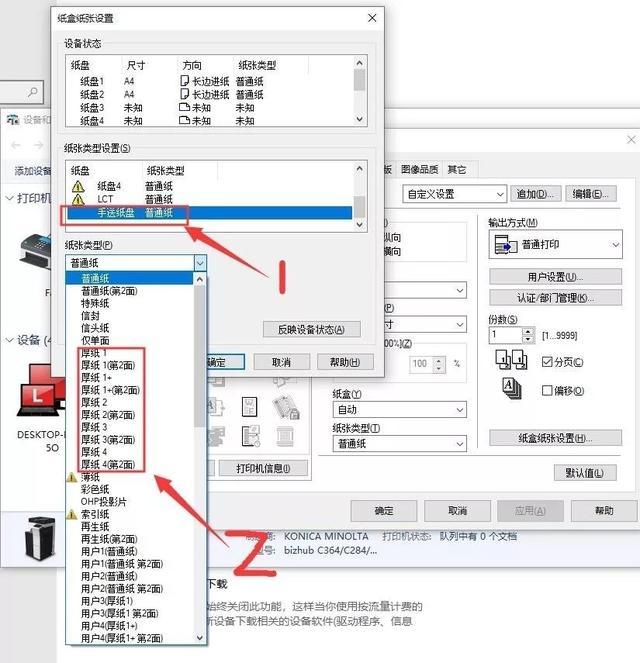Select 再生纸 option

[x=95, y=527]
